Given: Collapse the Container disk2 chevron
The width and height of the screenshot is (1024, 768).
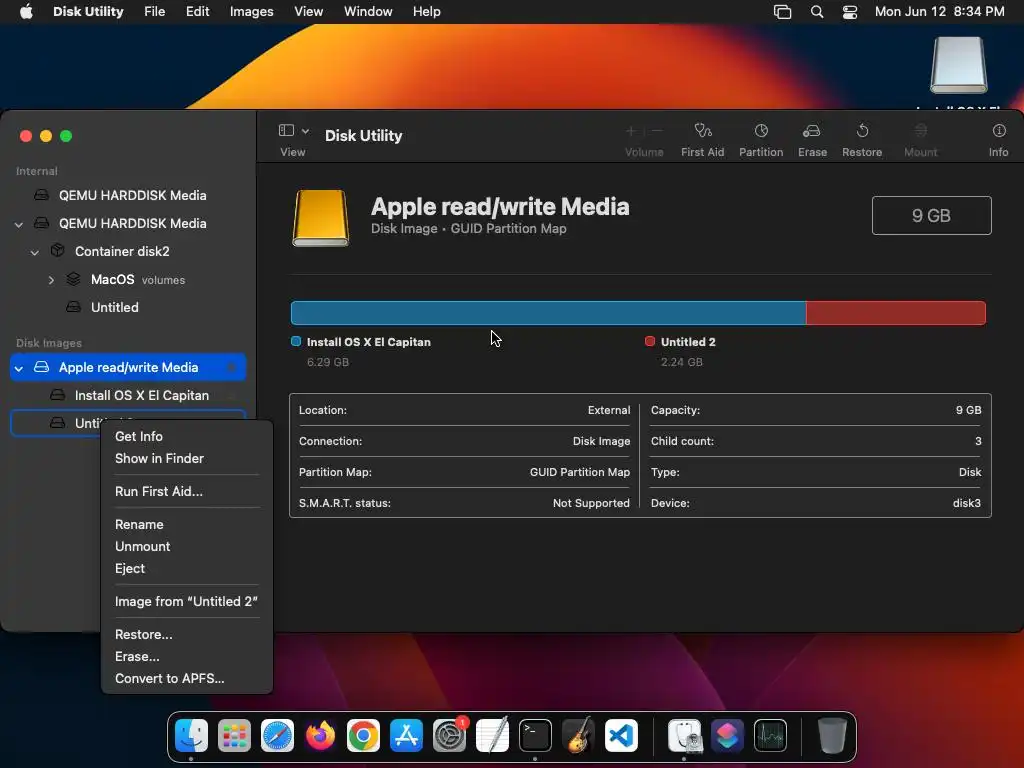Looking at the screenshot, I should [x=35, y=252].
